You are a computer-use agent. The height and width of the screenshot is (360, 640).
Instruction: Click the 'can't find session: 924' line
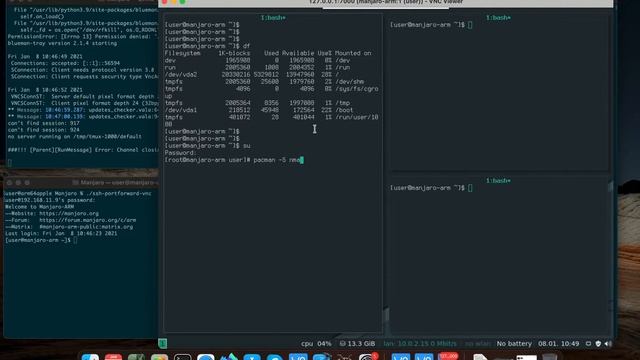pos(43,130)
